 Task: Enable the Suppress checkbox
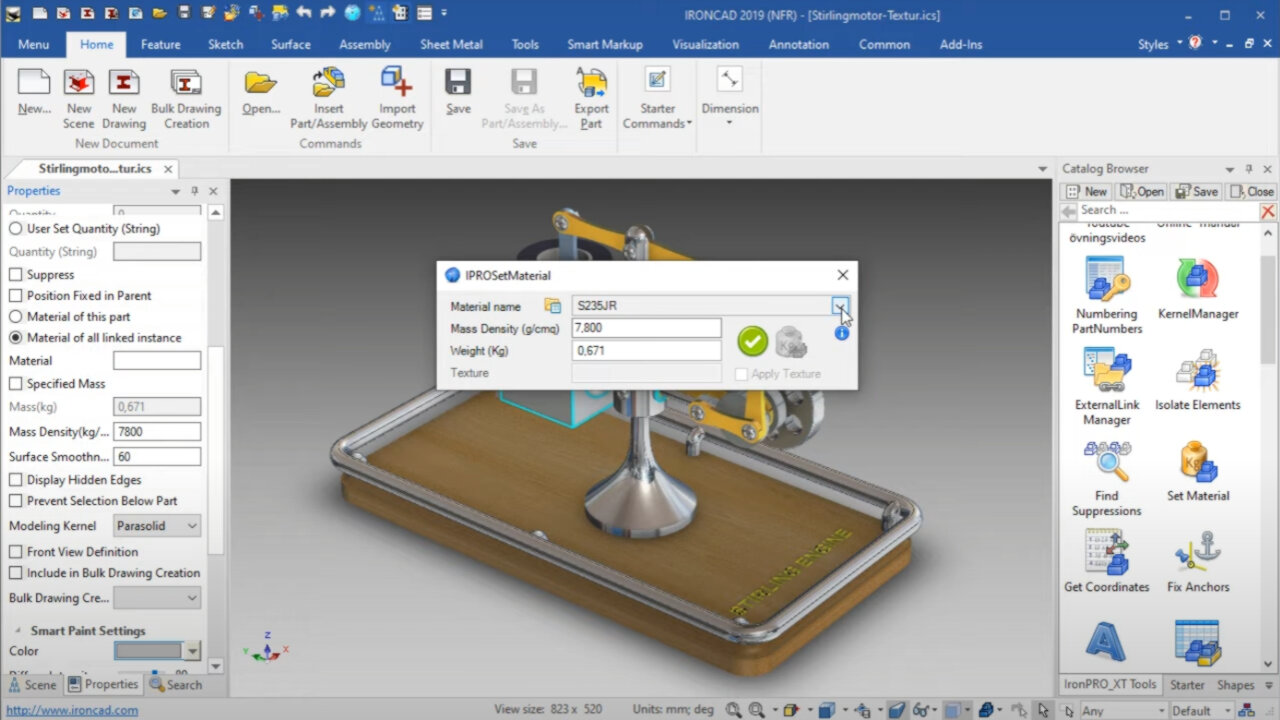[x=16, y=275]
